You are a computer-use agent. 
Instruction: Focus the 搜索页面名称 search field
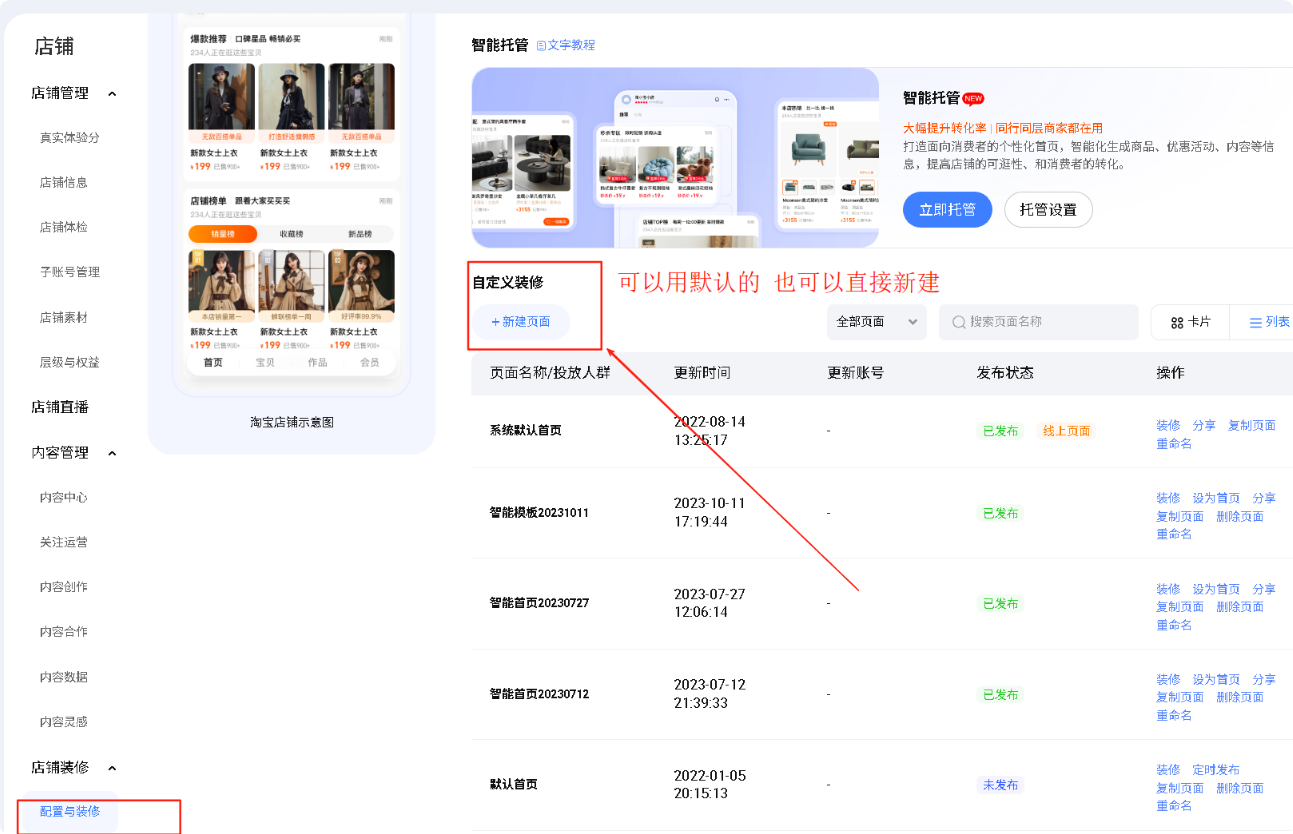(1039, 322)
